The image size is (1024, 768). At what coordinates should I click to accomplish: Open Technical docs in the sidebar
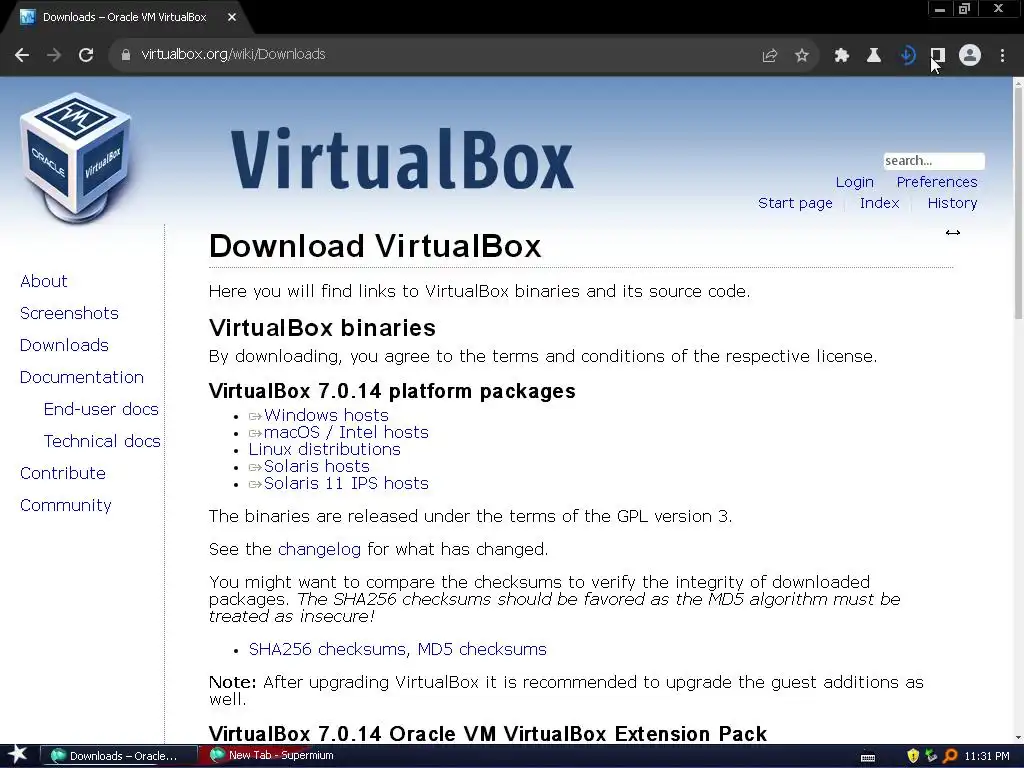click(102, 441)
